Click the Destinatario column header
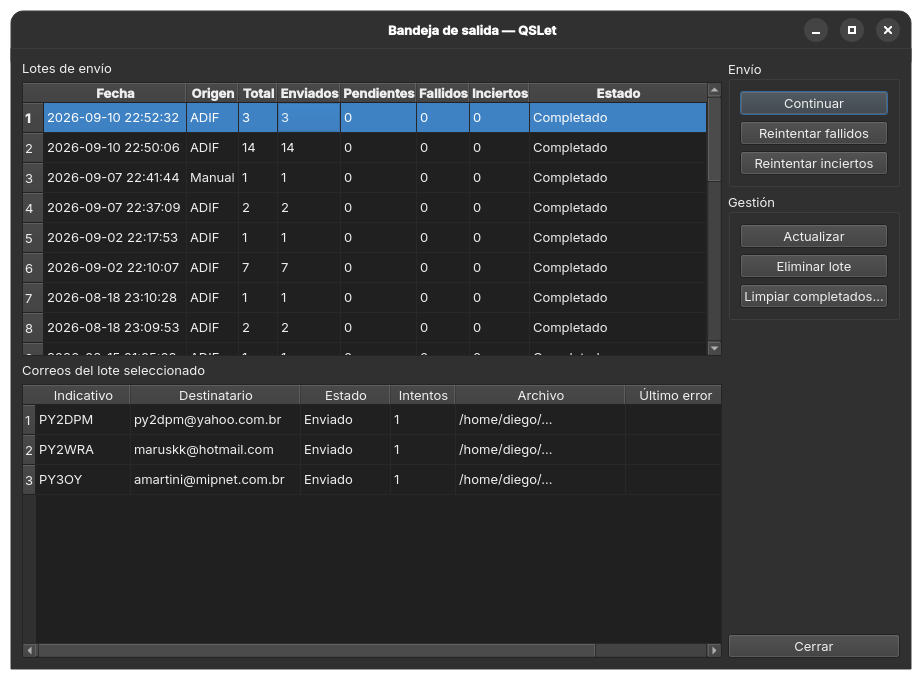The width and height of the screenshot is (922, 680). pos(215,395)
